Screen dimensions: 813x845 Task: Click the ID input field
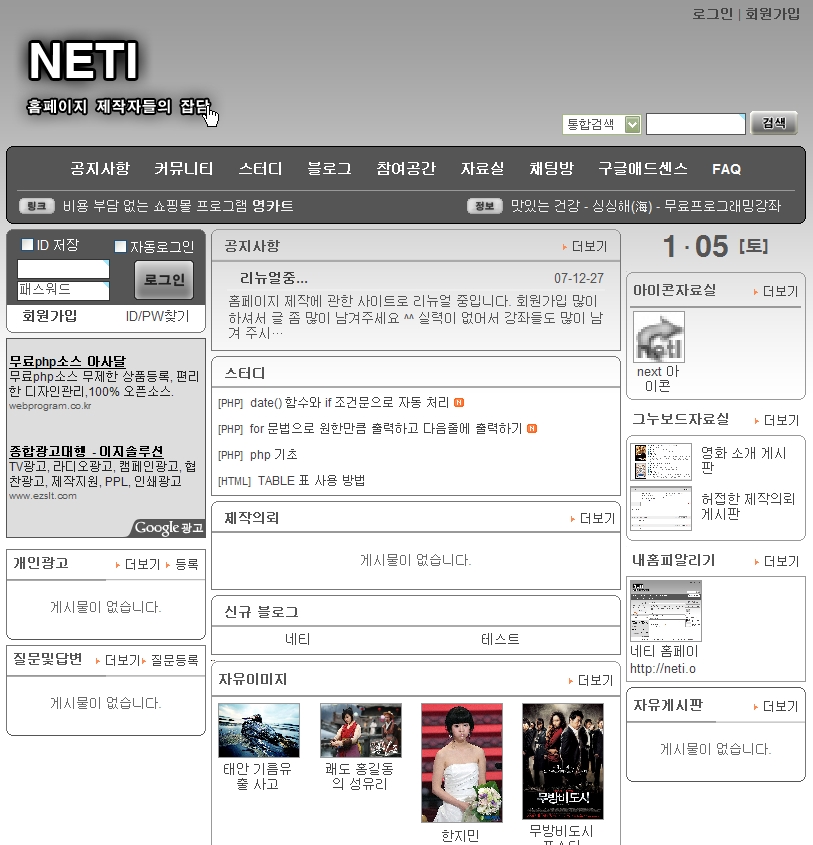63,269
